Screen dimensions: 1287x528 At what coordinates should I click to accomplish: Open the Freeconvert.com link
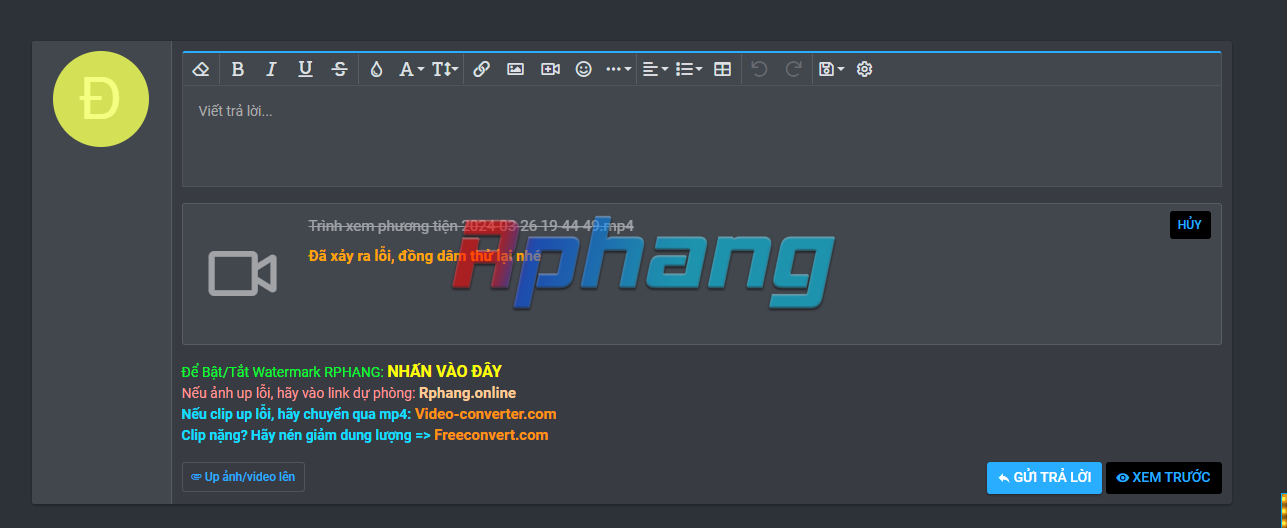(x=491, y=435)
